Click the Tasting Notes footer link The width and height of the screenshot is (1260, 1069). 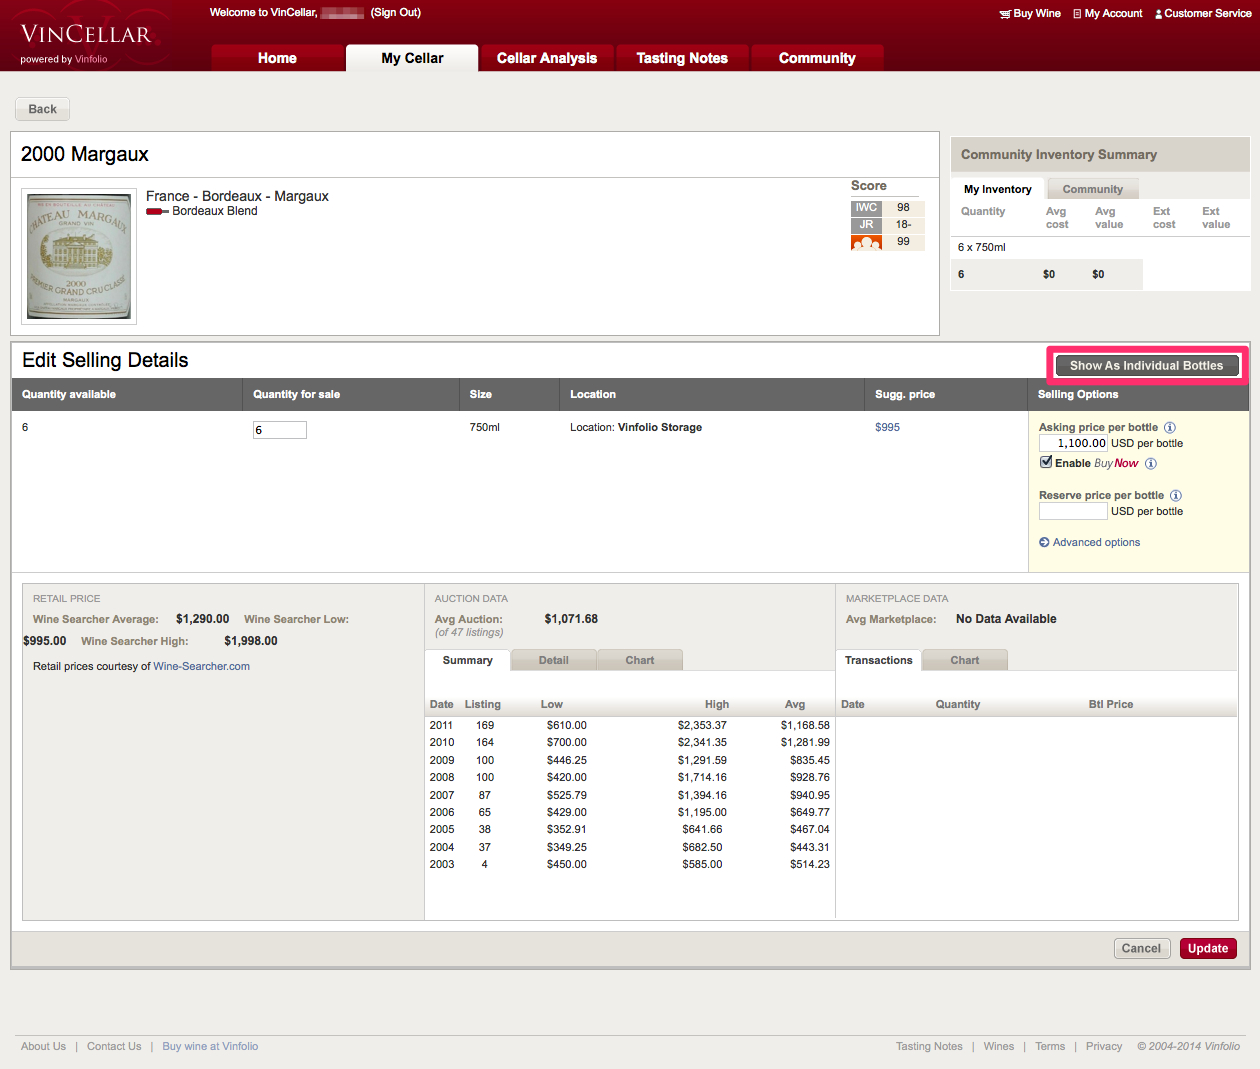[x=929, y=1047]
